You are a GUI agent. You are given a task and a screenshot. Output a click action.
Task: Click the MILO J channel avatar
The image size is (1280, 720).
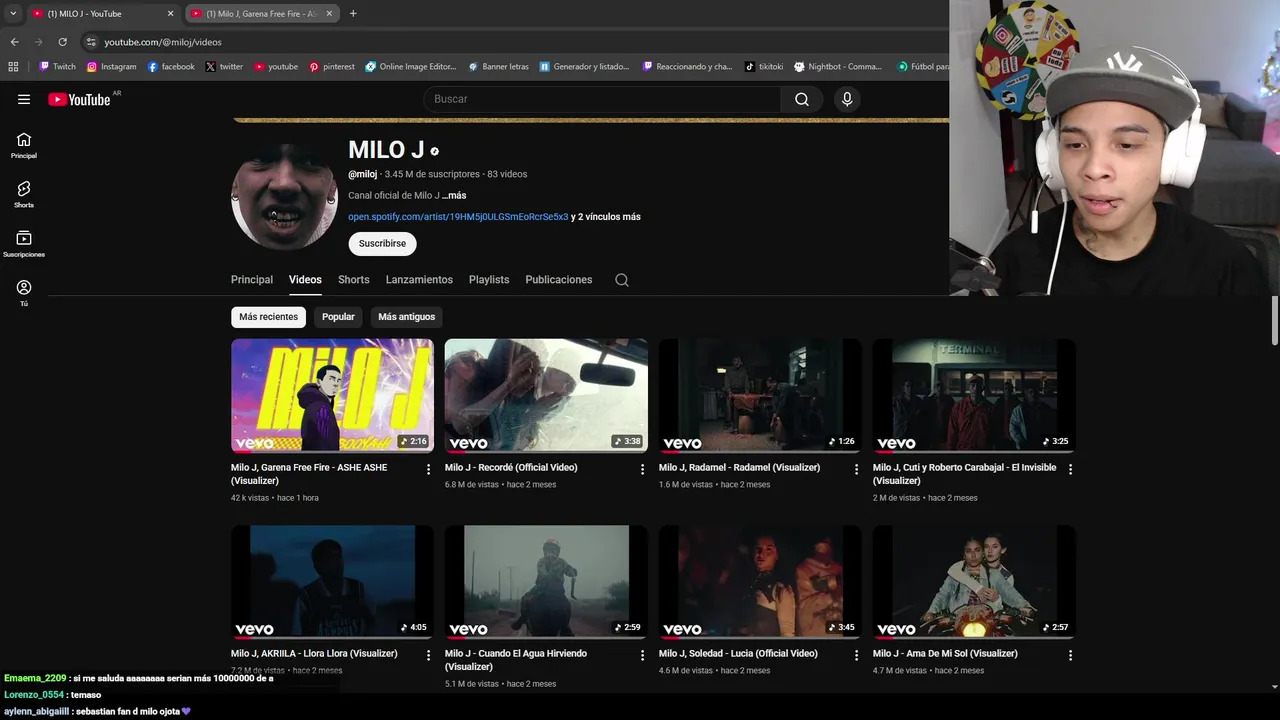[284, 196]
